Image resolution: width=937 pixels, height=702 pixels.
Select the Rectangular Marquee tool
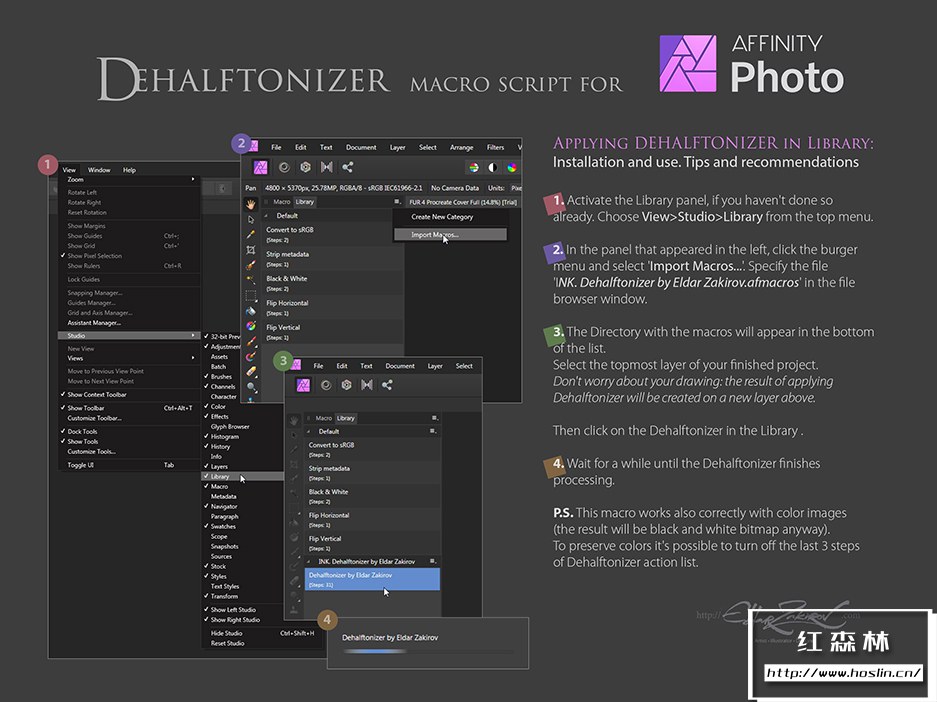tap(251, 295)
